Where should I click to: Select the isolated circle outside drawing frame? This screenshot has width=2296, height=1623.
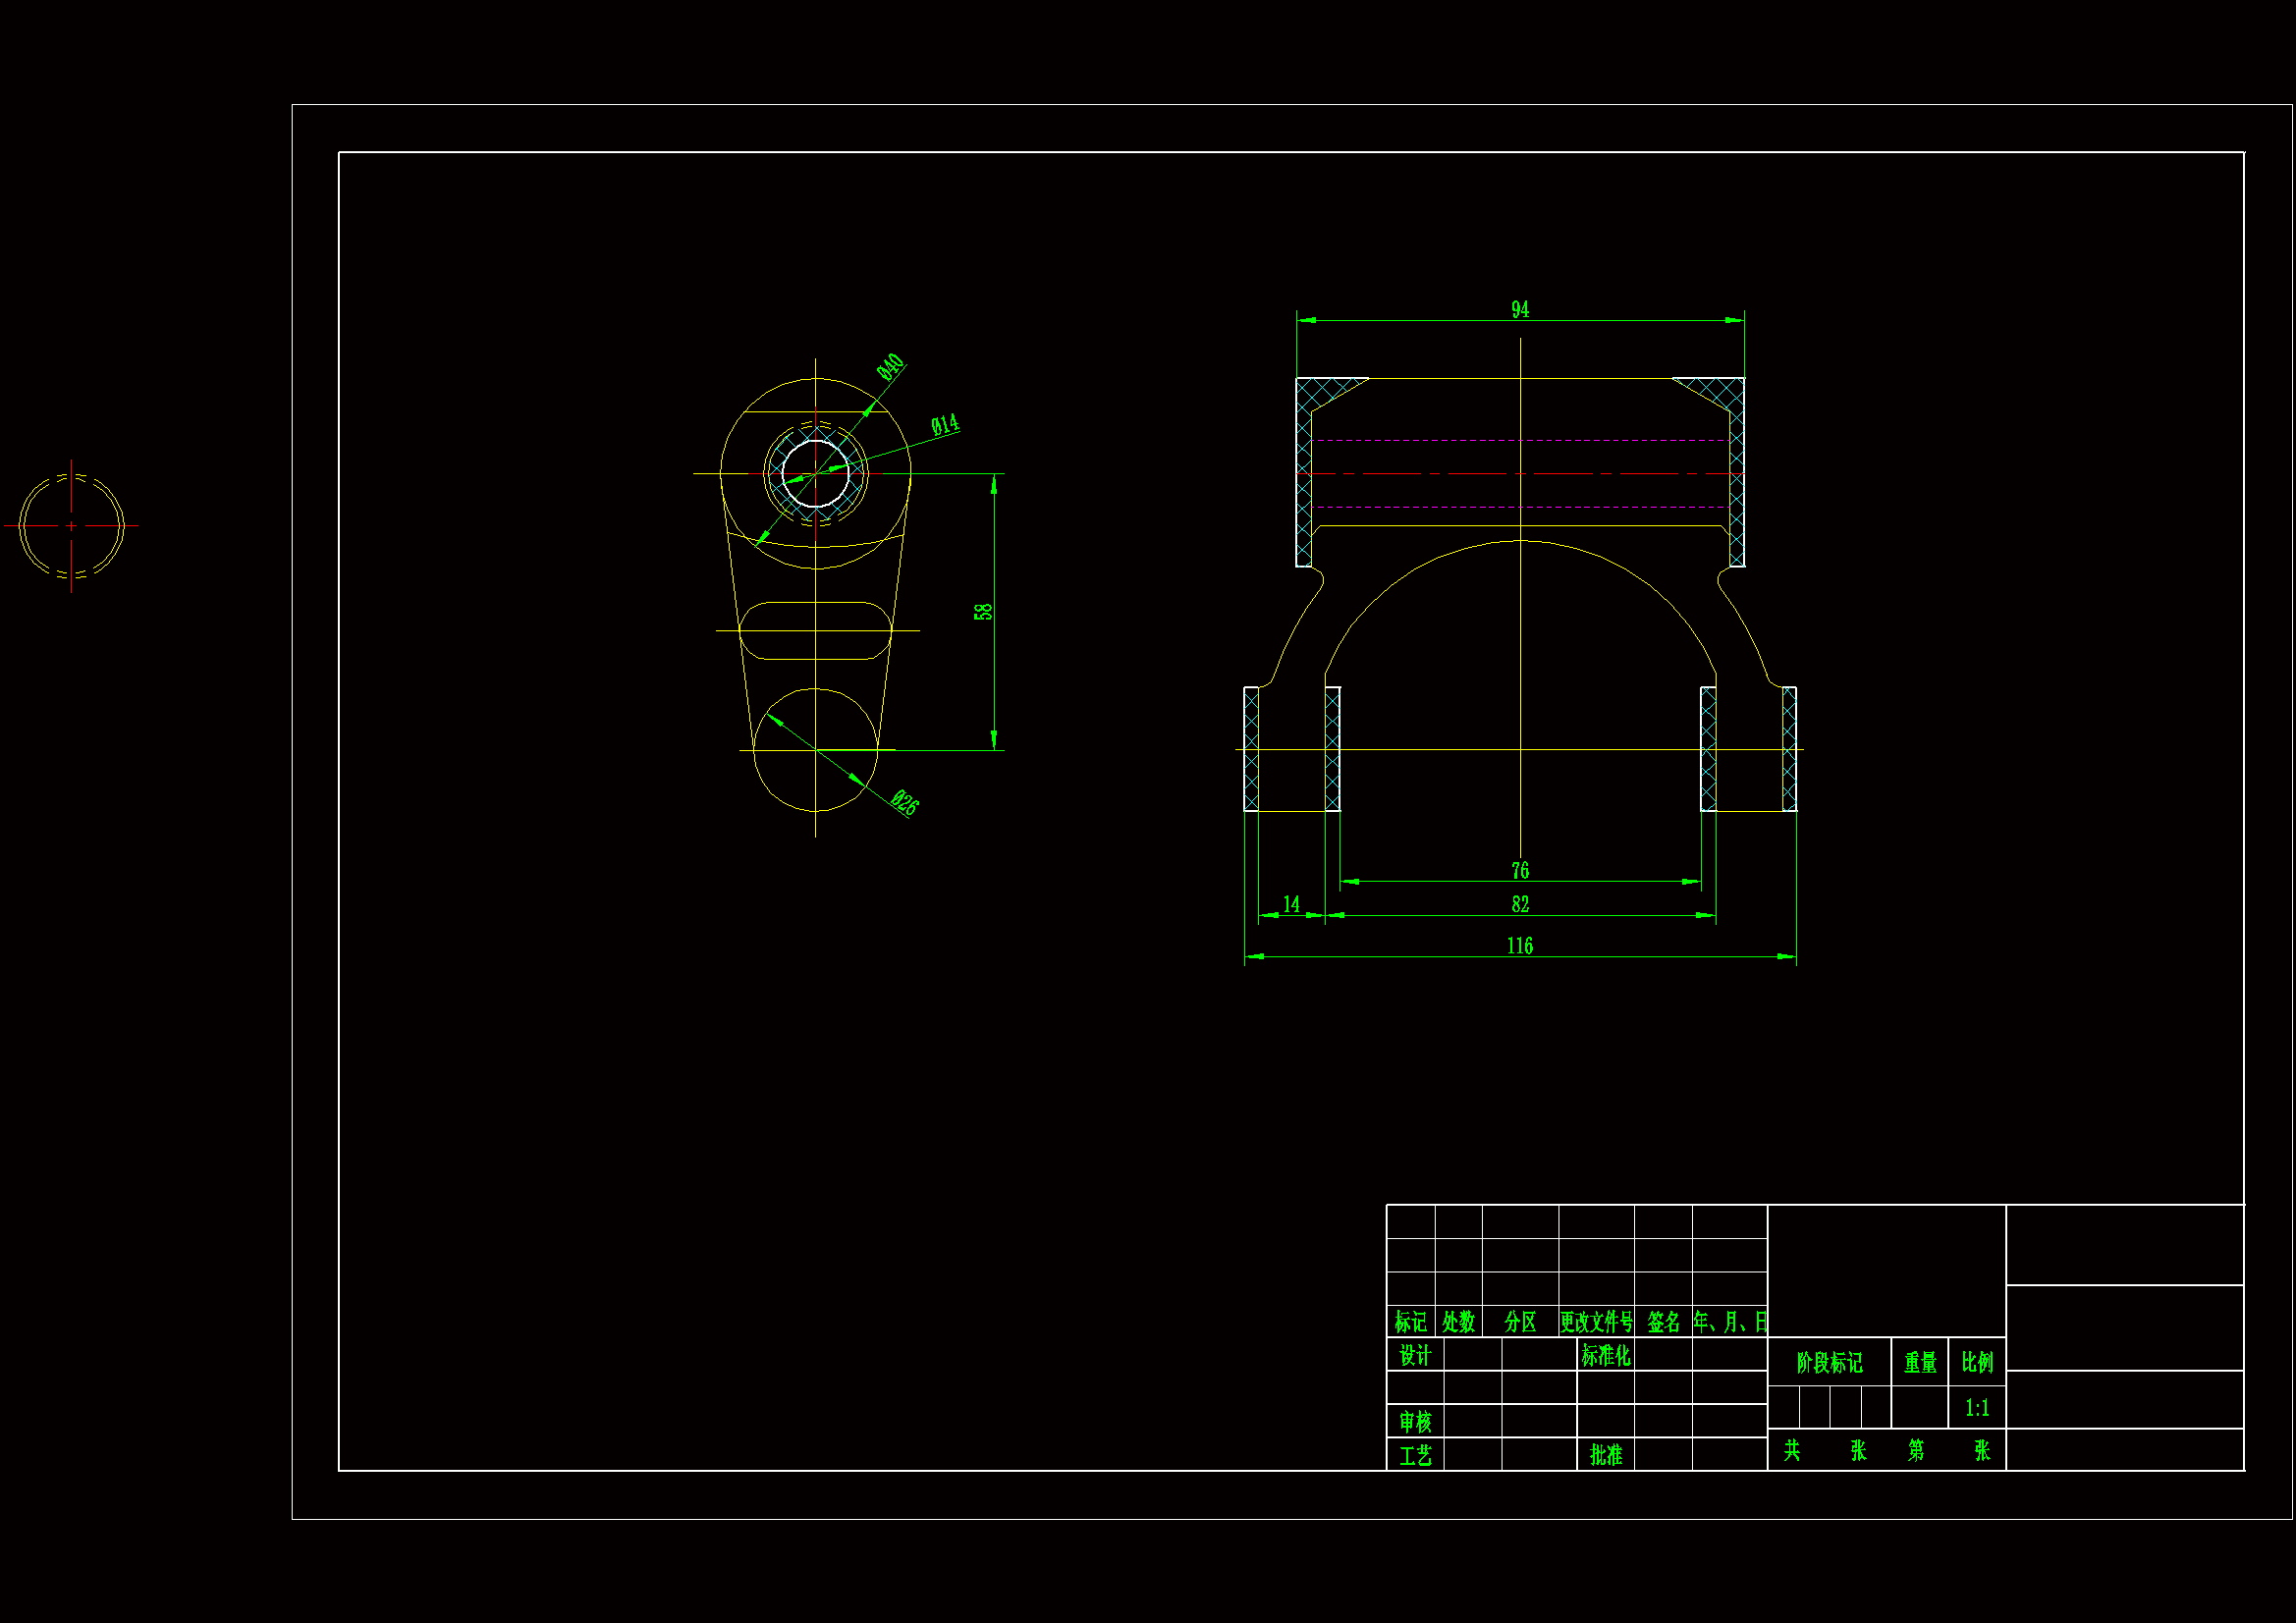(71, 526)
